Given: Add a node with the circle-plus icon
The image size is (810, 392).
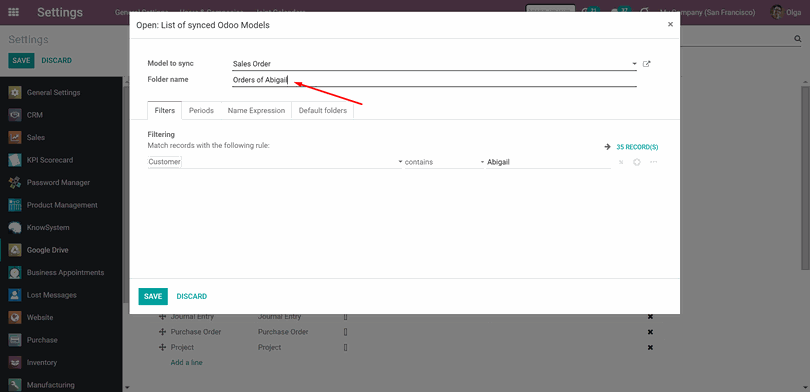Looking at the screenshot, I should pyautogui.click(x=637, y=162).
